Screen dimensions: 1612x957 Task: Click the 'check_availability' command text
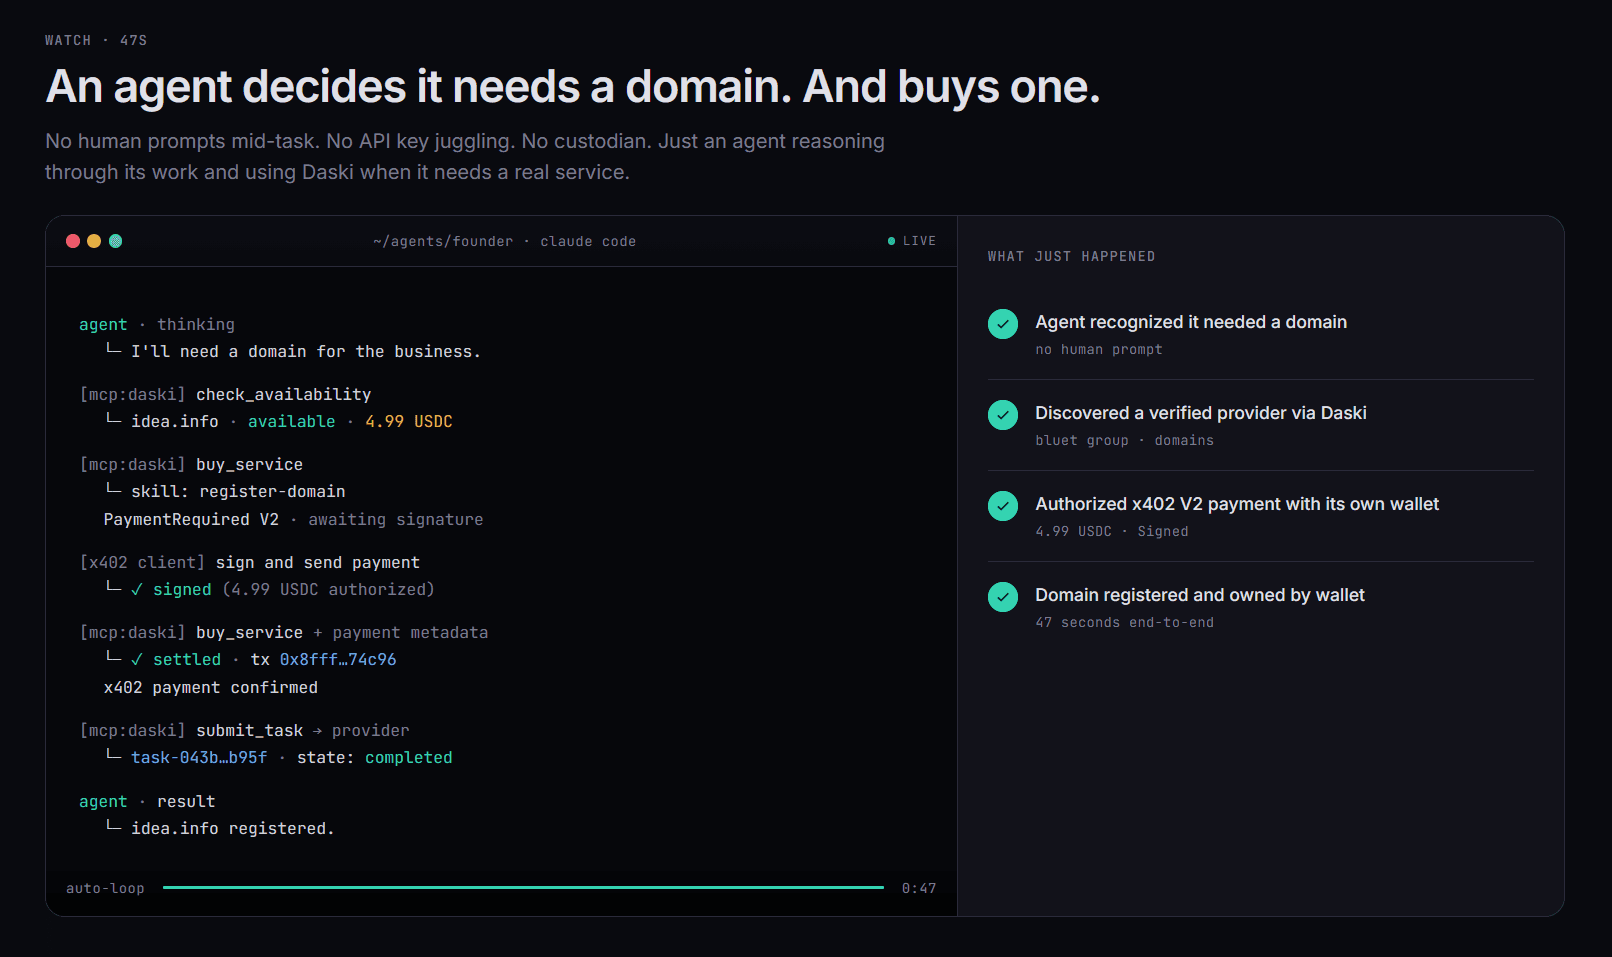[x=283, y=395]
